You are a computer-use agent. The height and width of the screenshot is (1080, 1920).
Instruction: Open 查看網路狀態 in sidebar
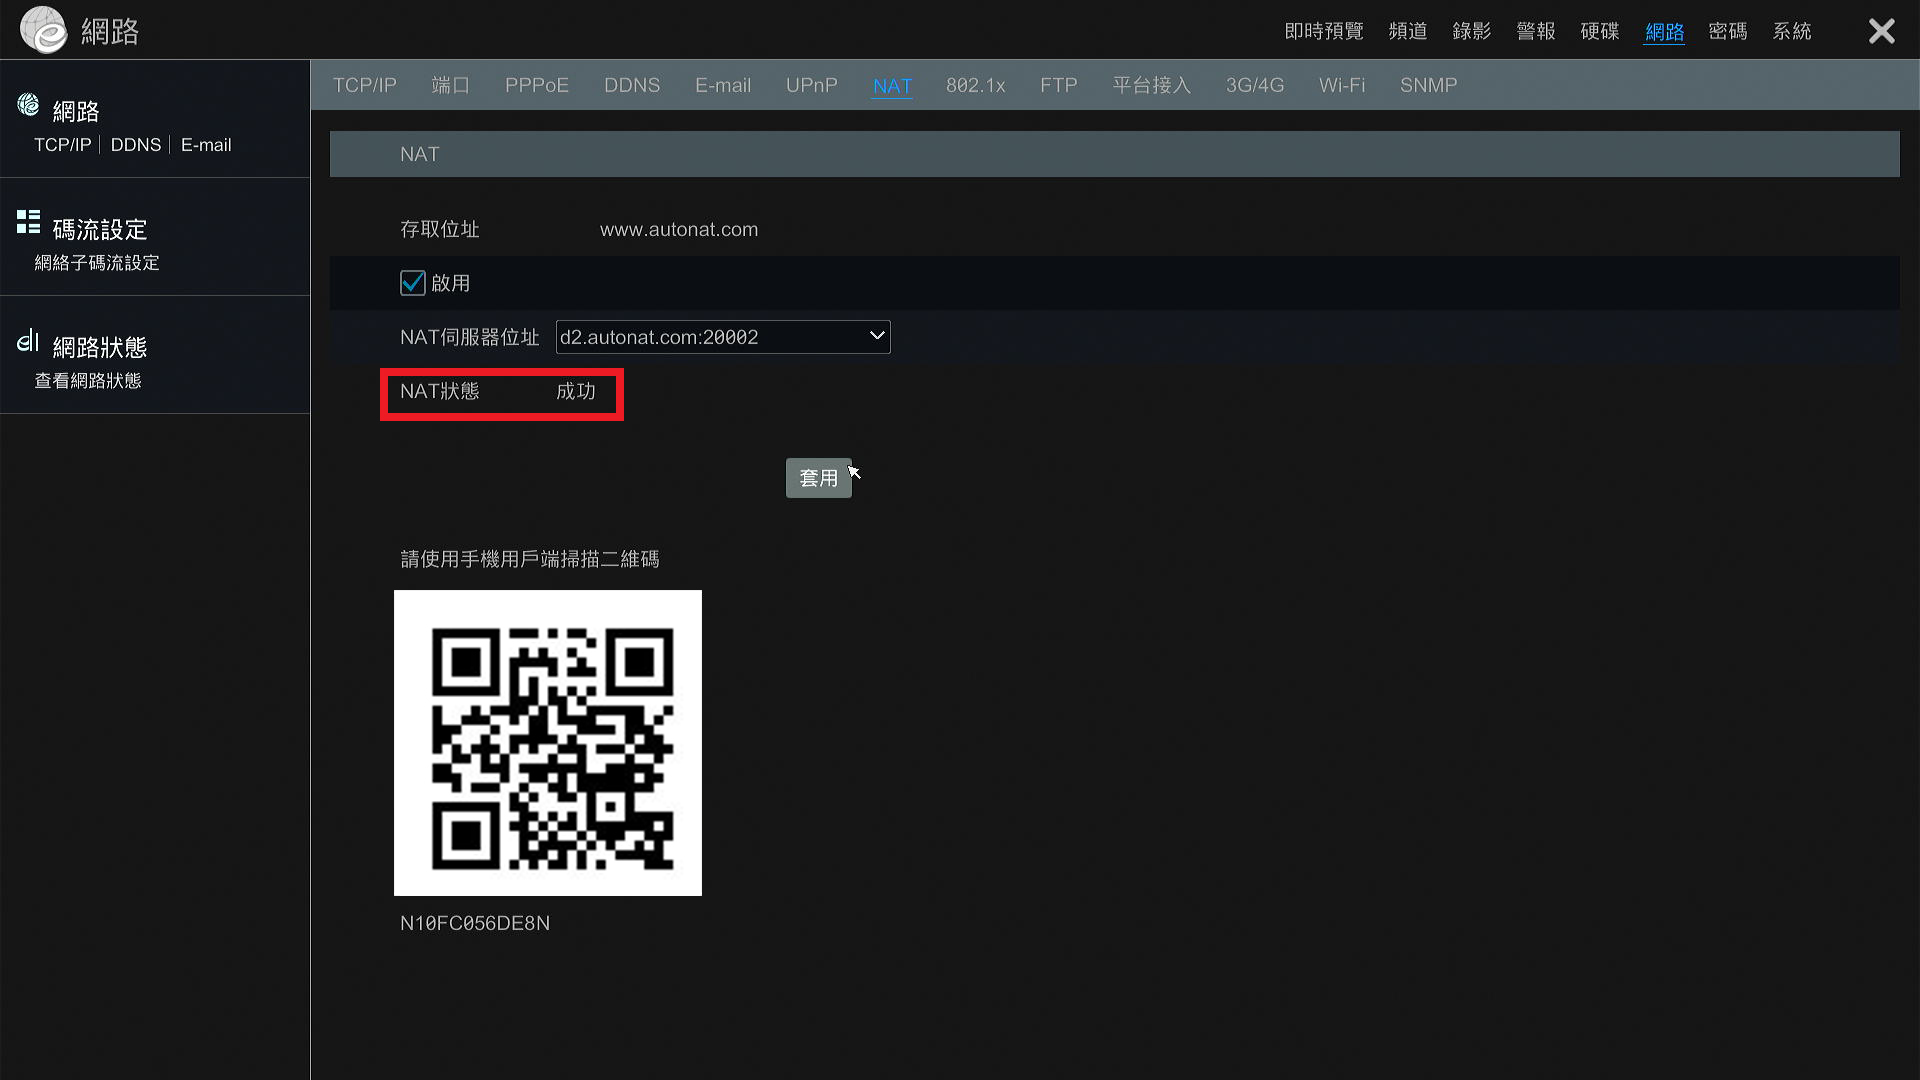click(88, 381)
